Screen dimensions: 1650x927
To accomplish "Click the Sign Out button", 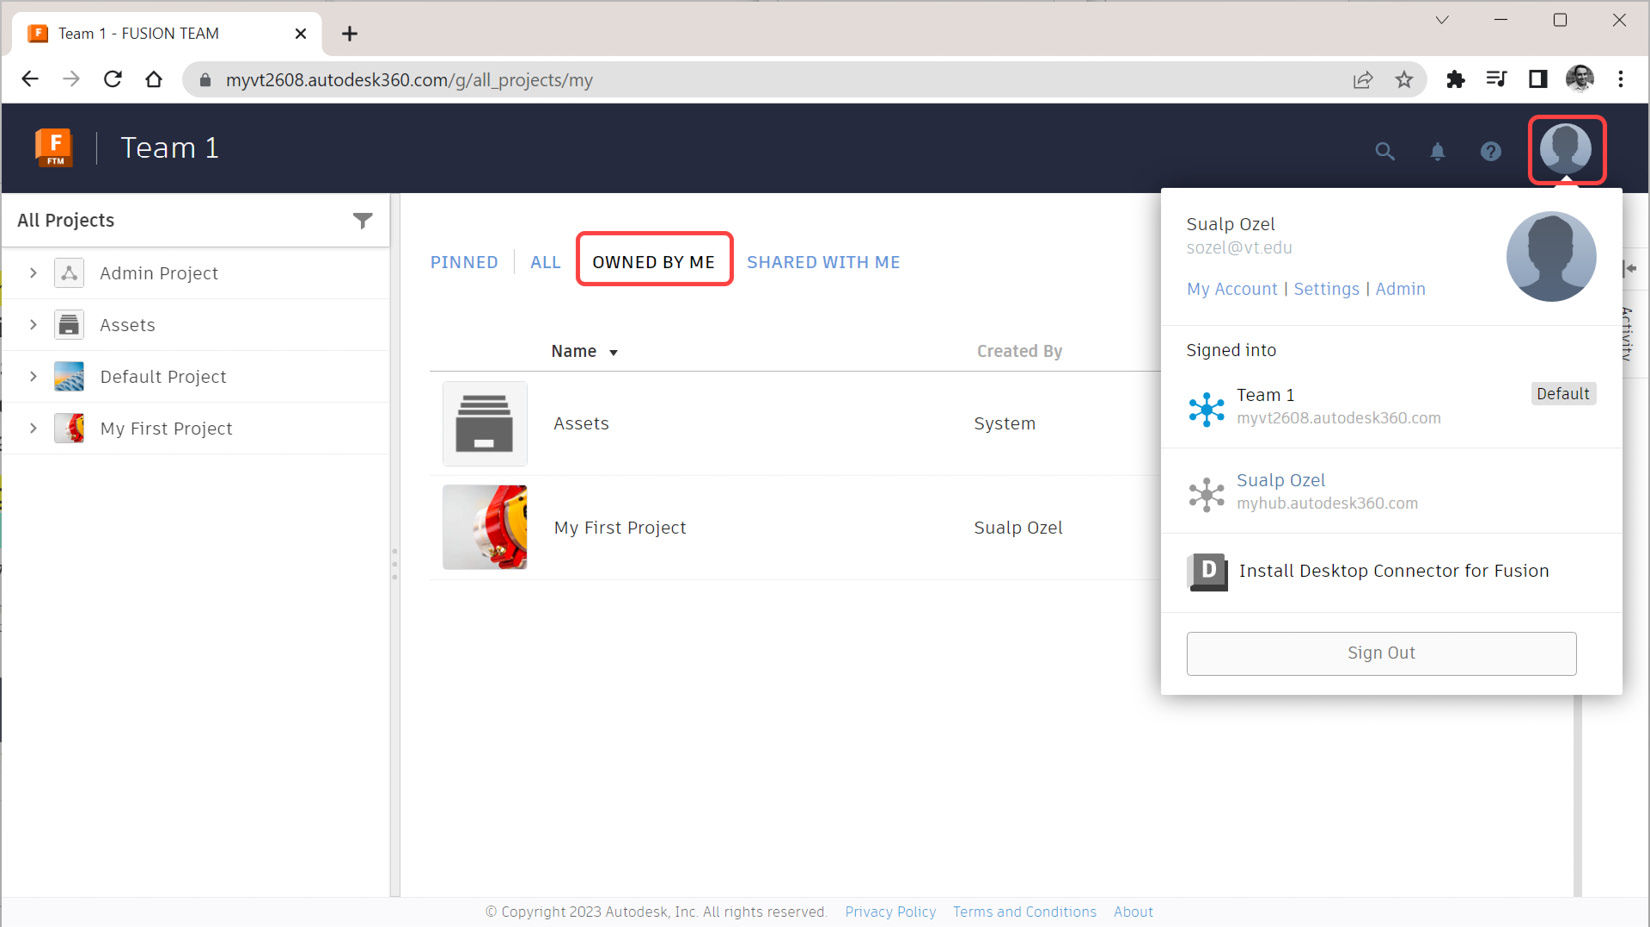I will [x=1381, y=653].
